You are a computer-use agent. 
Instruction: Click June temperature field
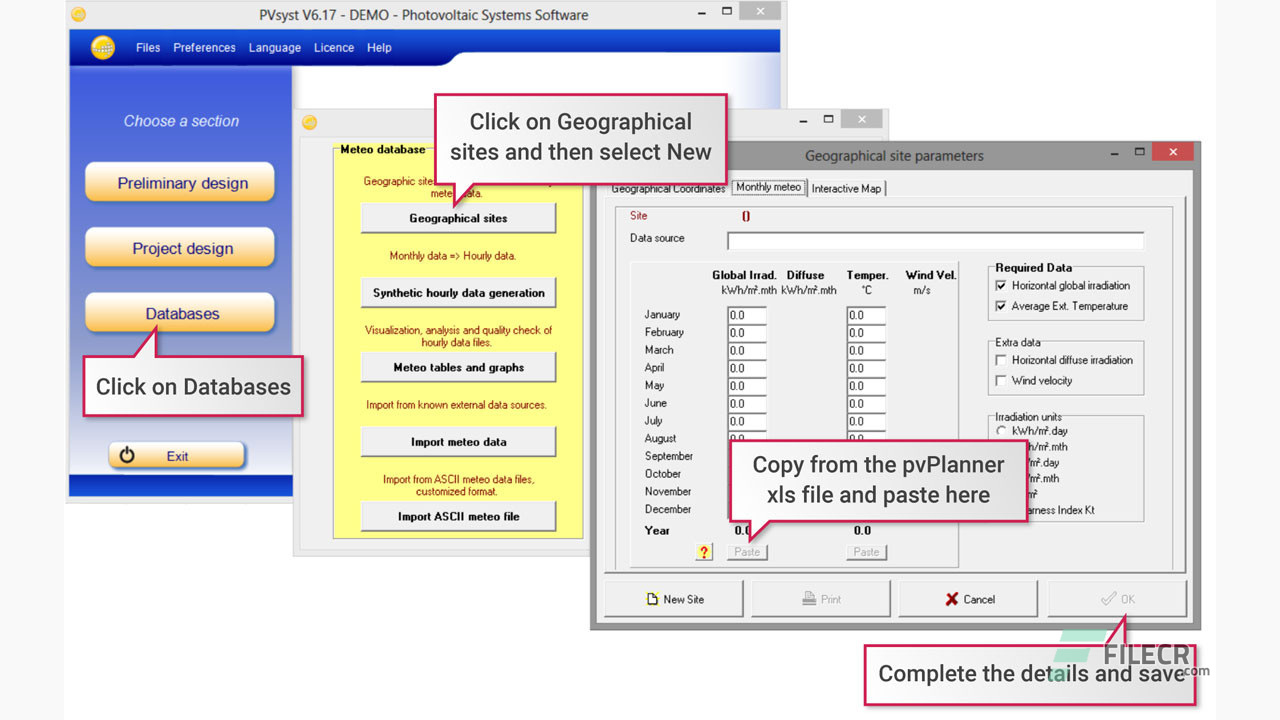point(866,404)
